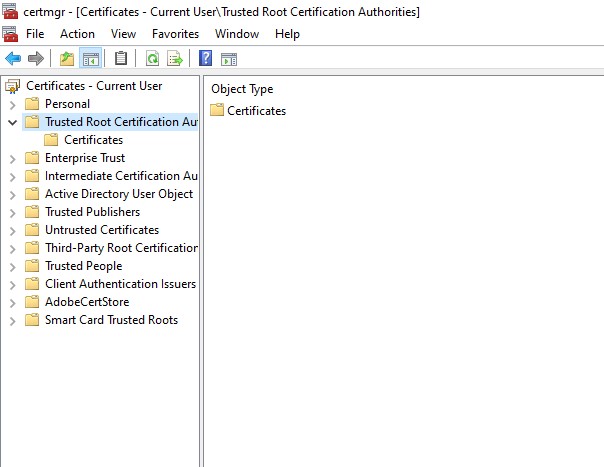The height and width of the screenshot is (467, 604).
Task: Click the Paste clipboard toolbar icon
Action: click(x=121, y=59)
